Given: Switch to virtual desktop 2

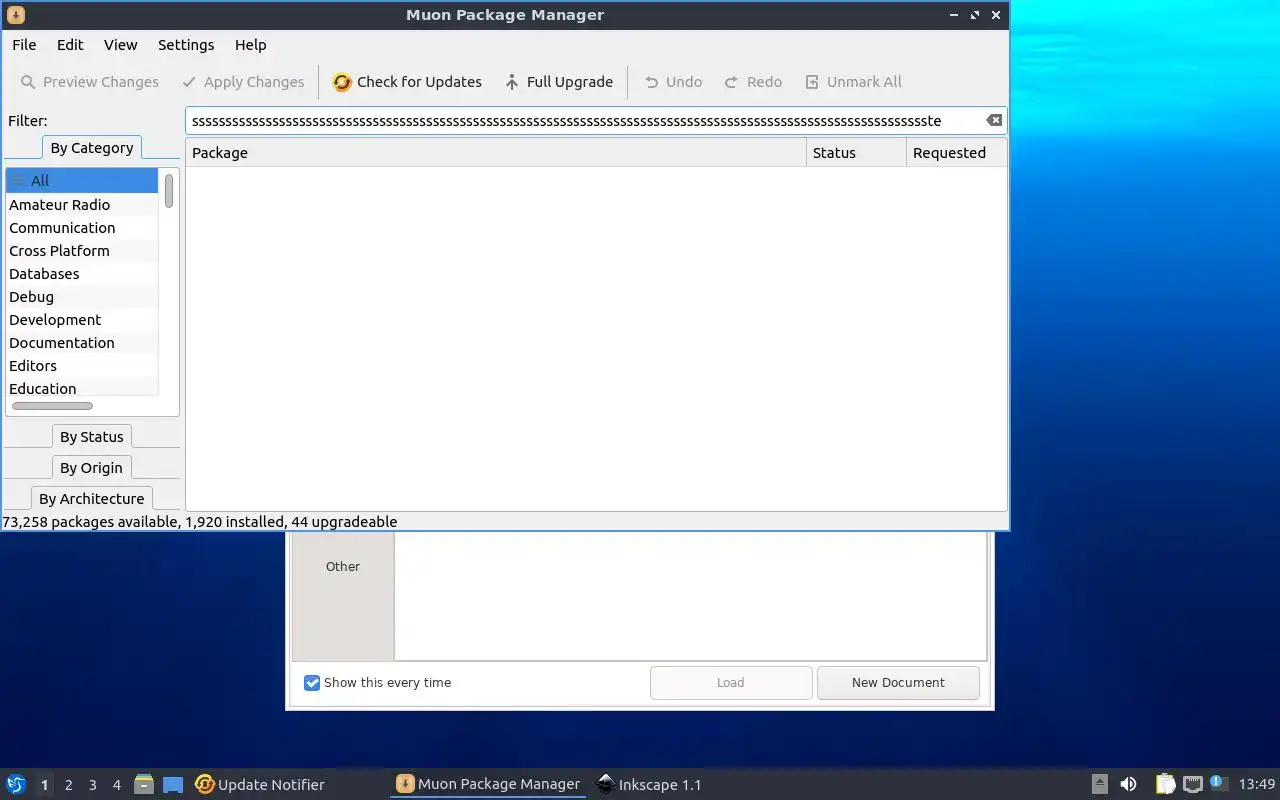Looking at the screenshot, I should coord(68,785).
